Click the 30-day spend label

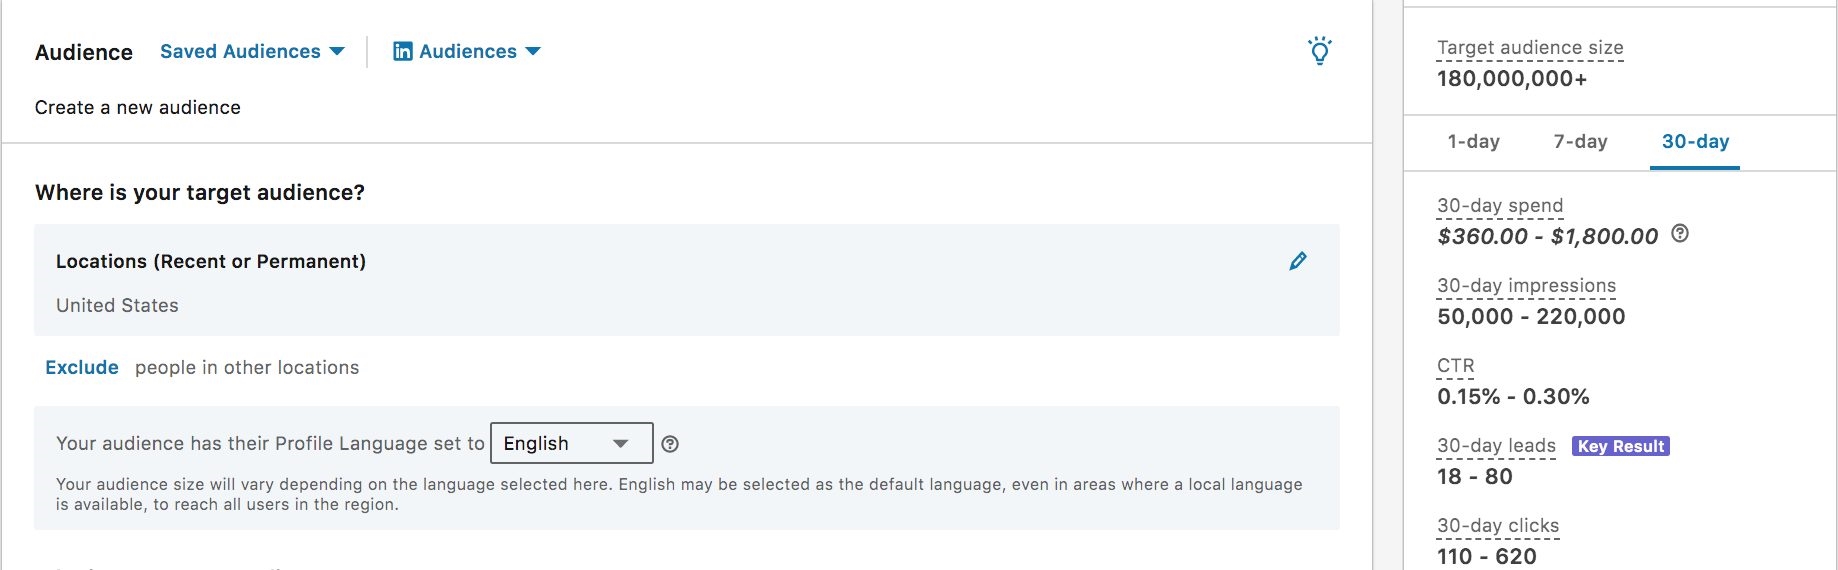pyautogui.click(x=1499, y=206)
